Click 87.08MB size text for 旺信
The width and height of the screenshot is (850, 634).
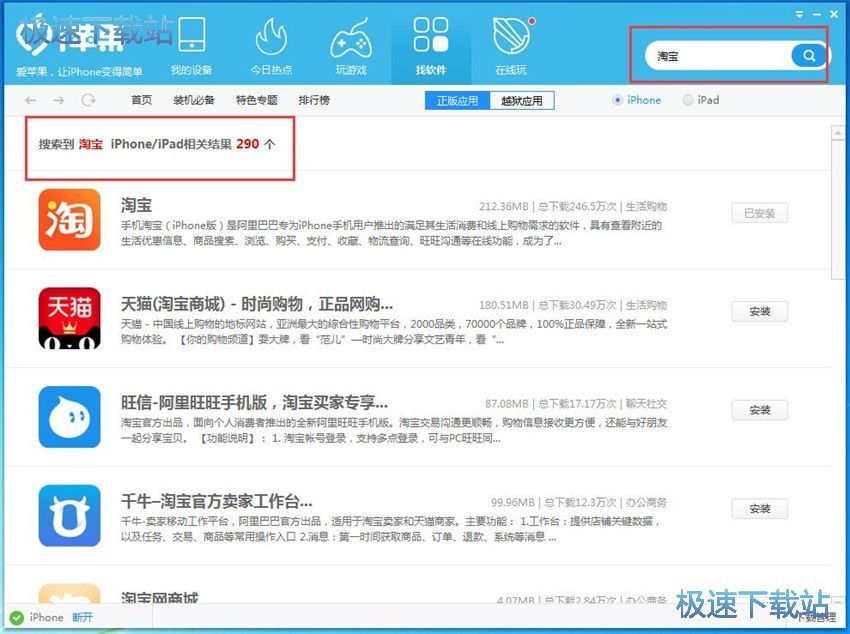tap(506, 404)
